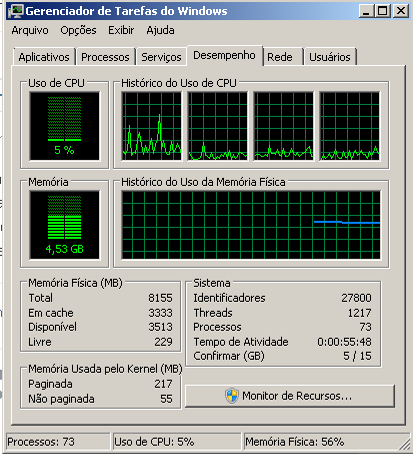Click status bar text Memória Física: 56%
This screenshot has width=413, height=454.
click(x=295, y=442)
